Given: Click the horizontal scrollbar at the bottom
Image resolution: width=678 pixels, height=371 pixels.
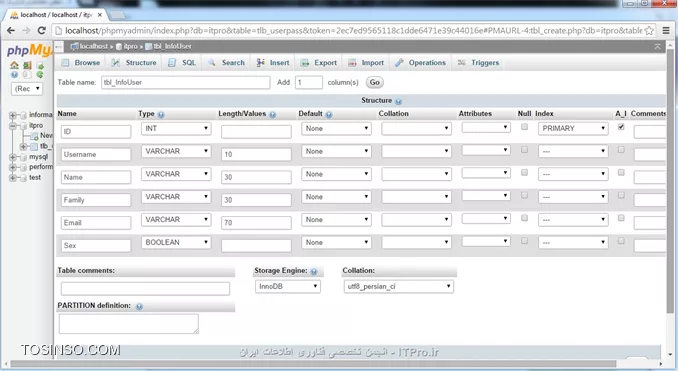Looking at the screenshot, I should (313, 364).
